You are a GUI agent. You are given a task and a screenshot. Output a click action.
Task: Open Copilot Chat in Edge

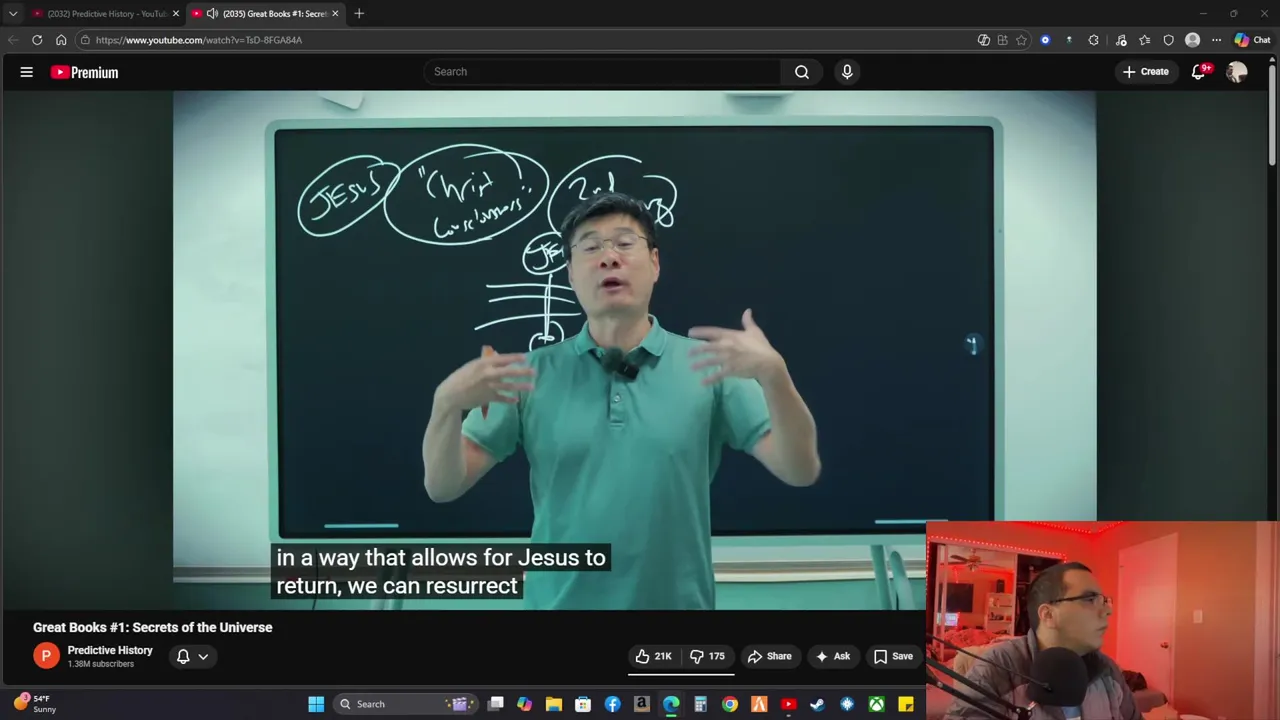point(1252,40)
